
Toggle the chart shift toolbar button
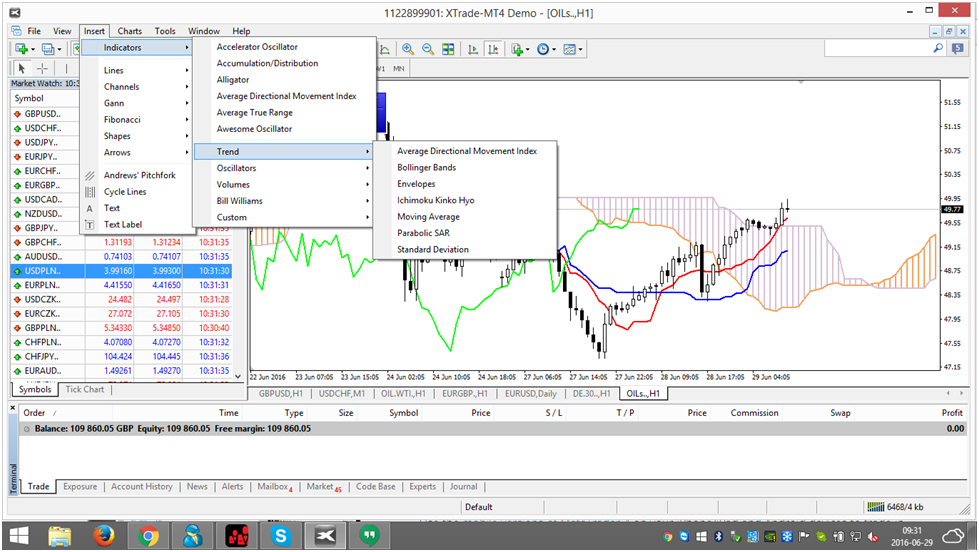[x=494, y=49]
